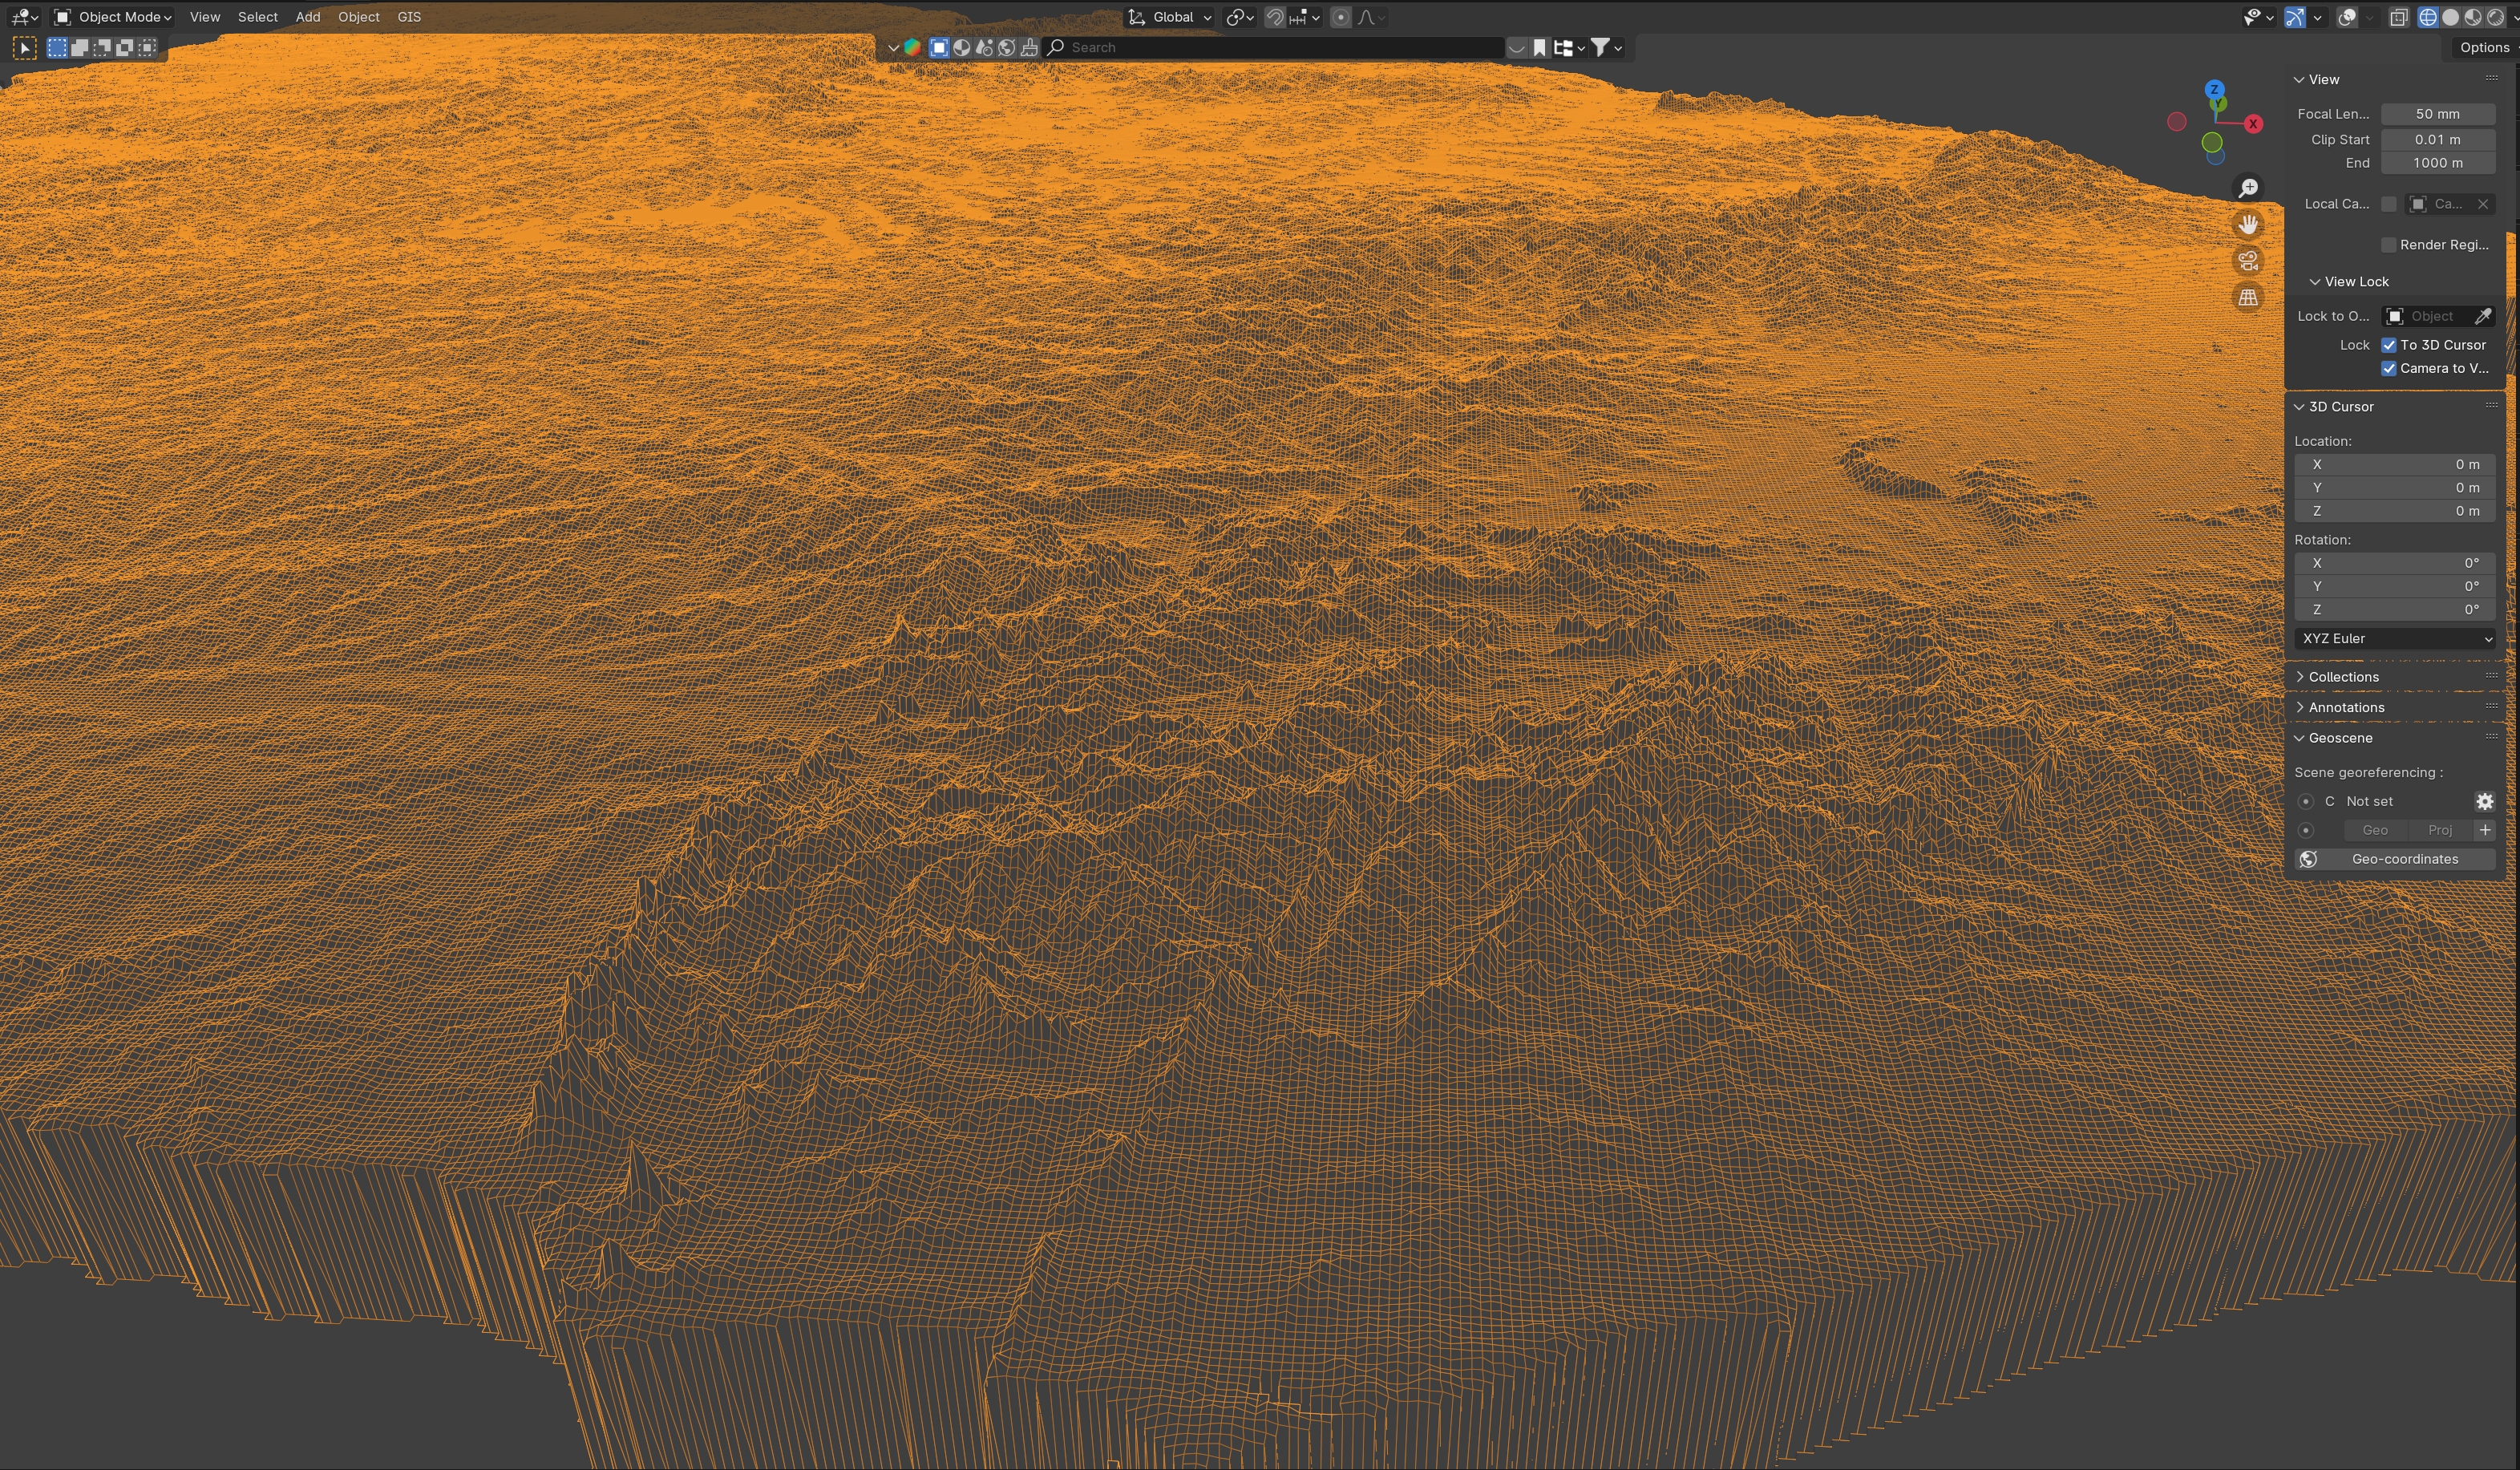Open the GIS menu

tap(409, 17)
